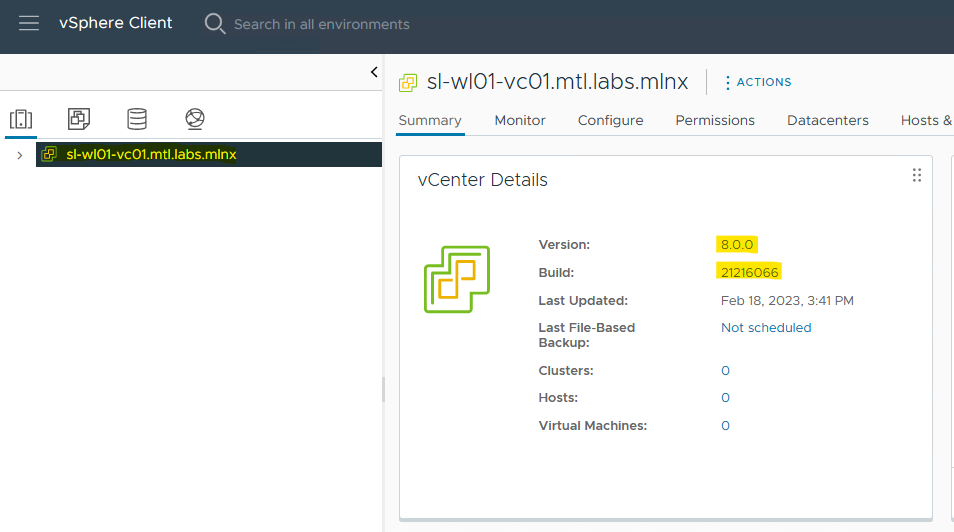
Task: Select the build number 21216066
Action: [749, 272]
